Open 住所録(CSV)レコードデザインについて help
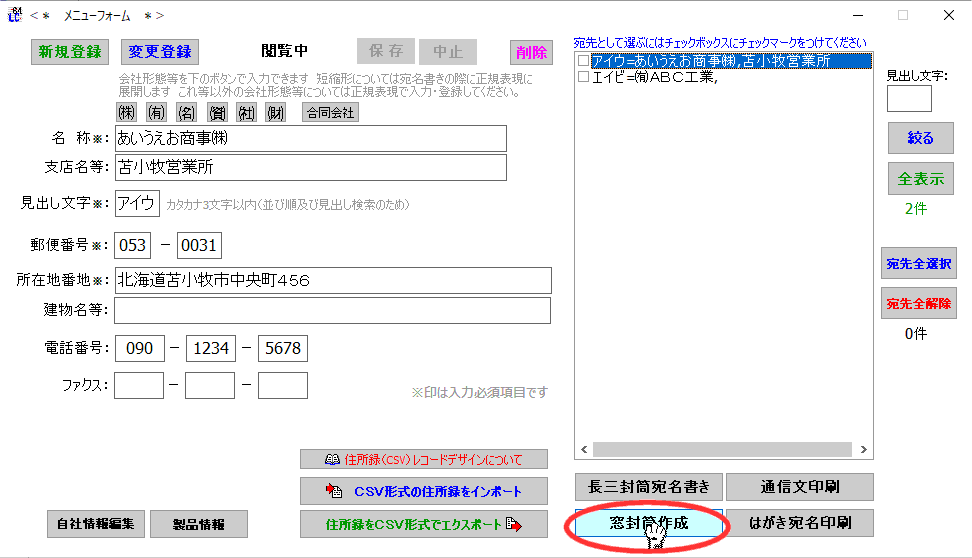 [x=424, y=459]
